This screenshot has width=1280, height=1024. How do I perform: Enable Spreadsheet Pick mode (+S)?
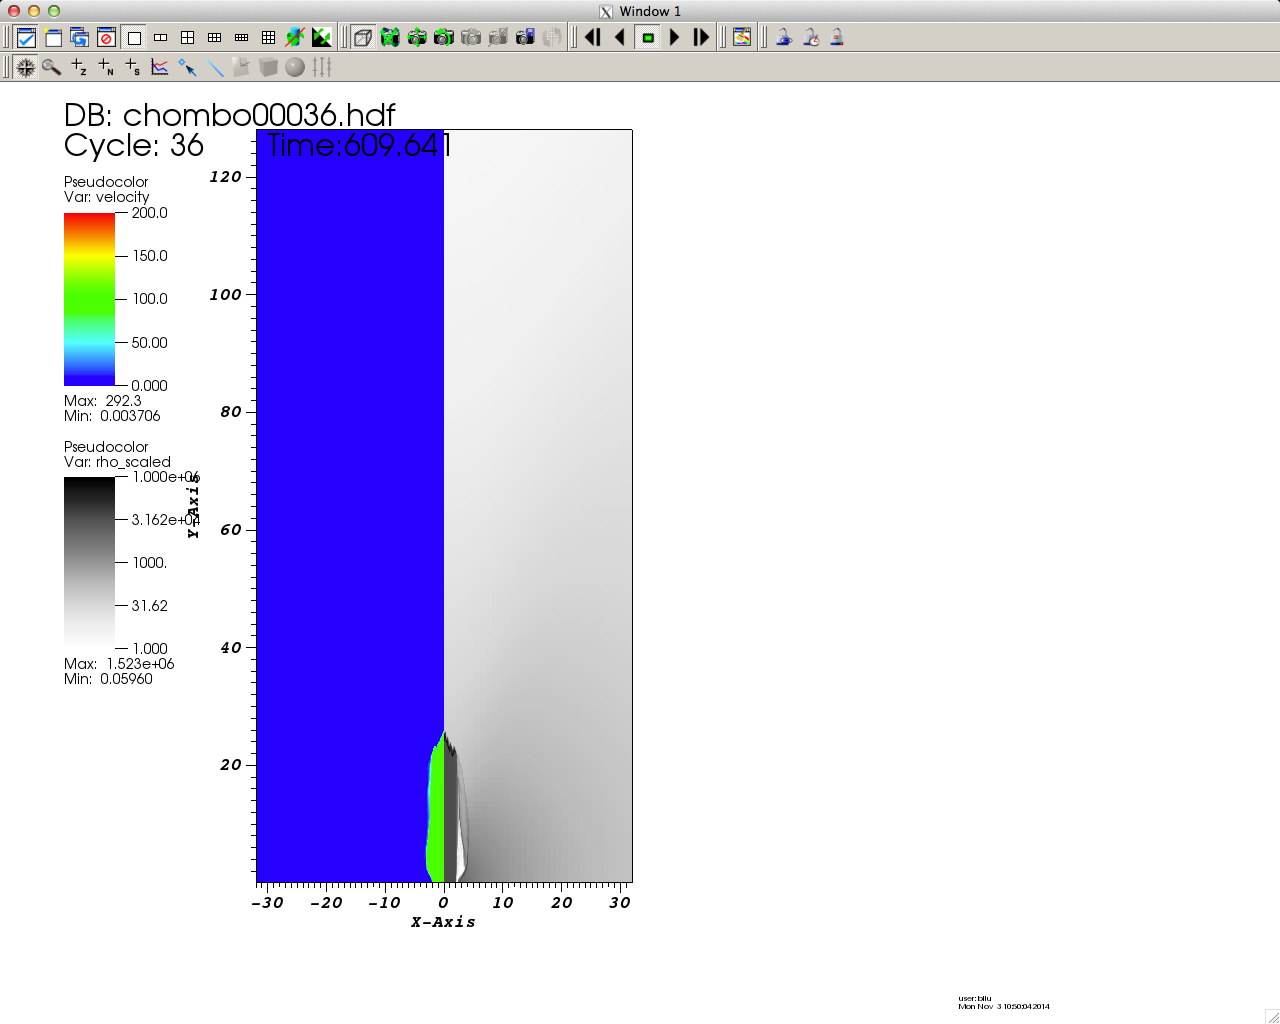133,67
